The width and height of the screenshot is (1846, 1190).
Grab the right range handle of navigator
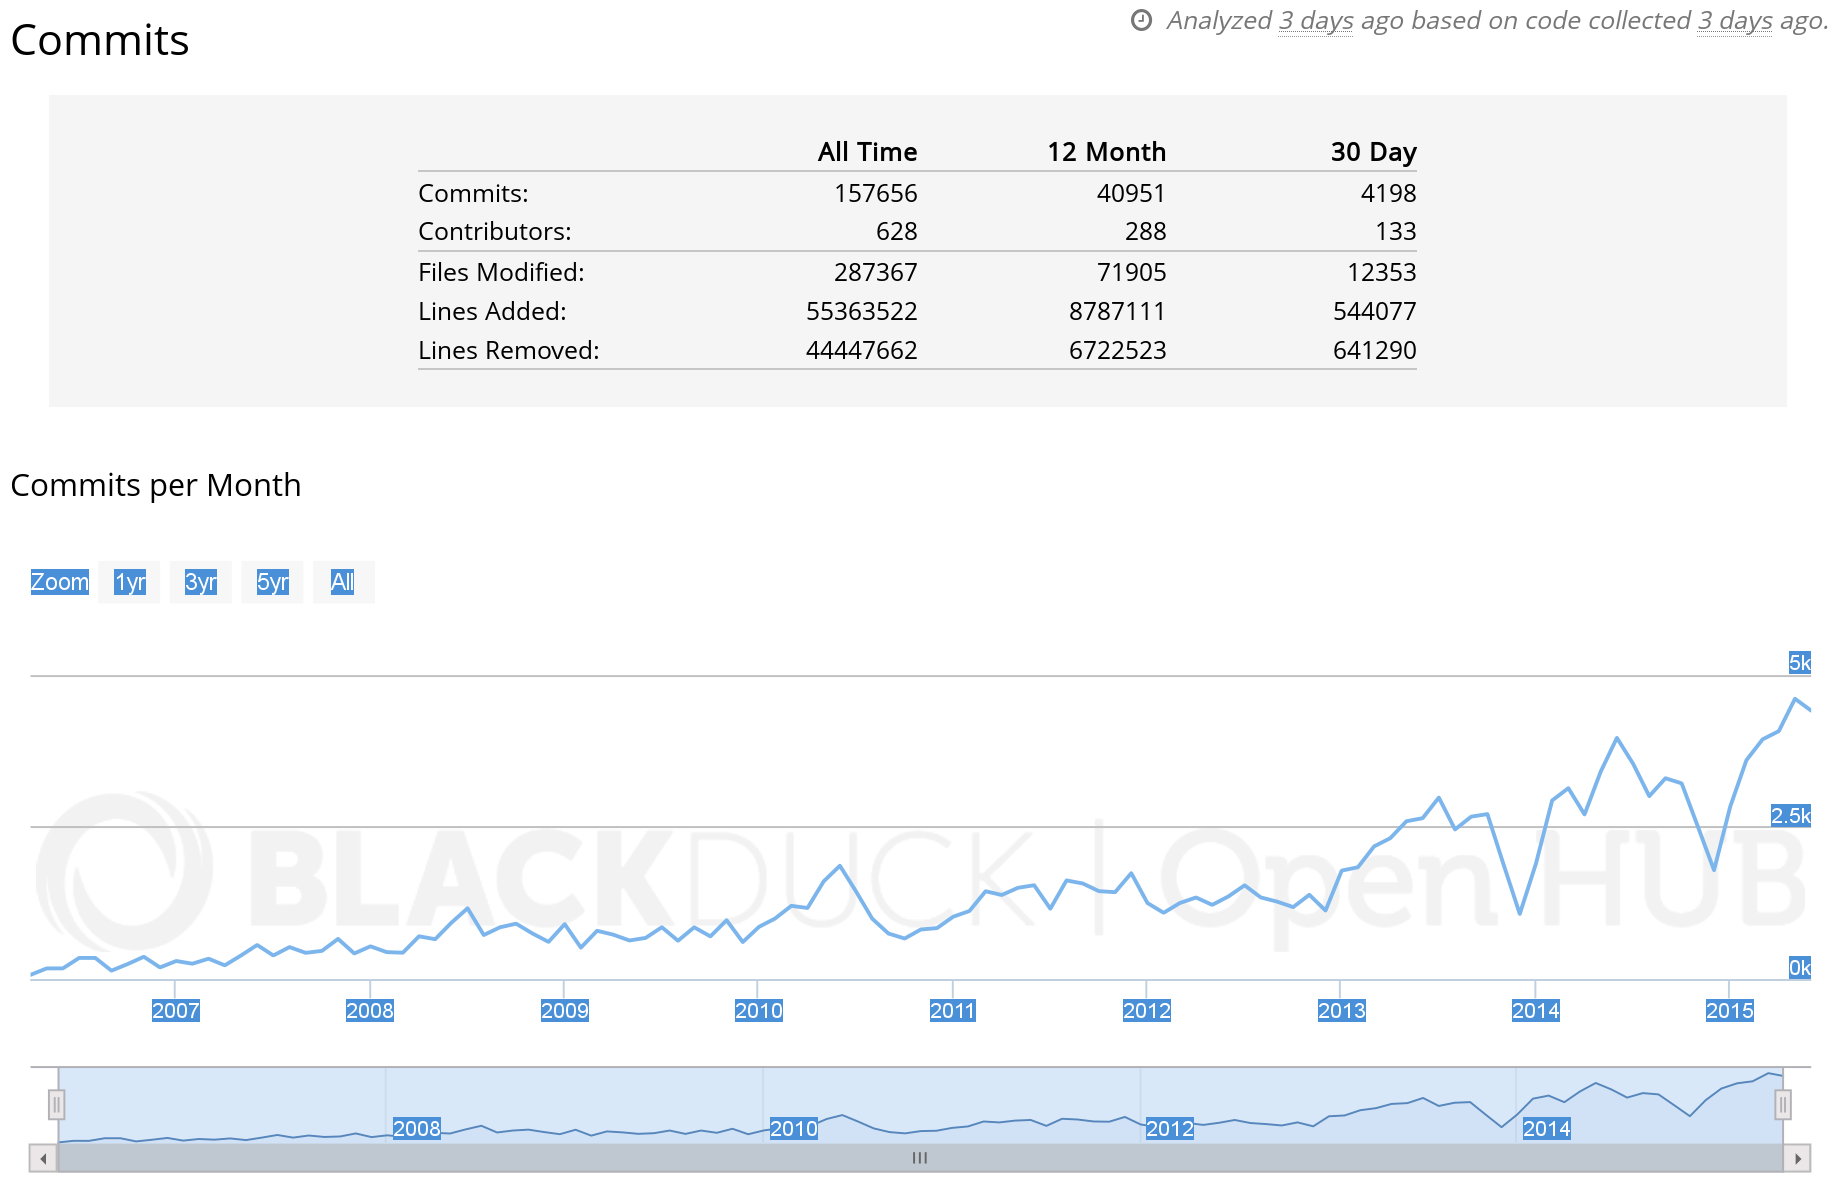(1782, 1105)
